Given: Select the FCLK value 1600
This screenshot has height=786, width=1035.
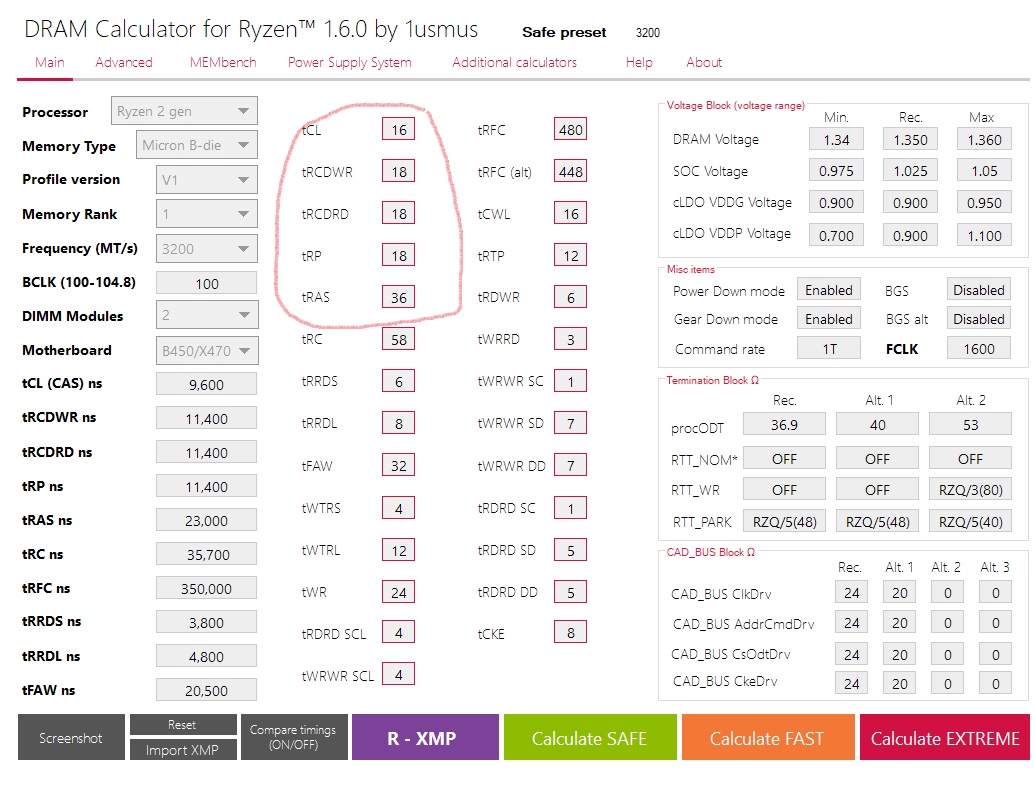Looking at the screenshot, I should 978,348.
